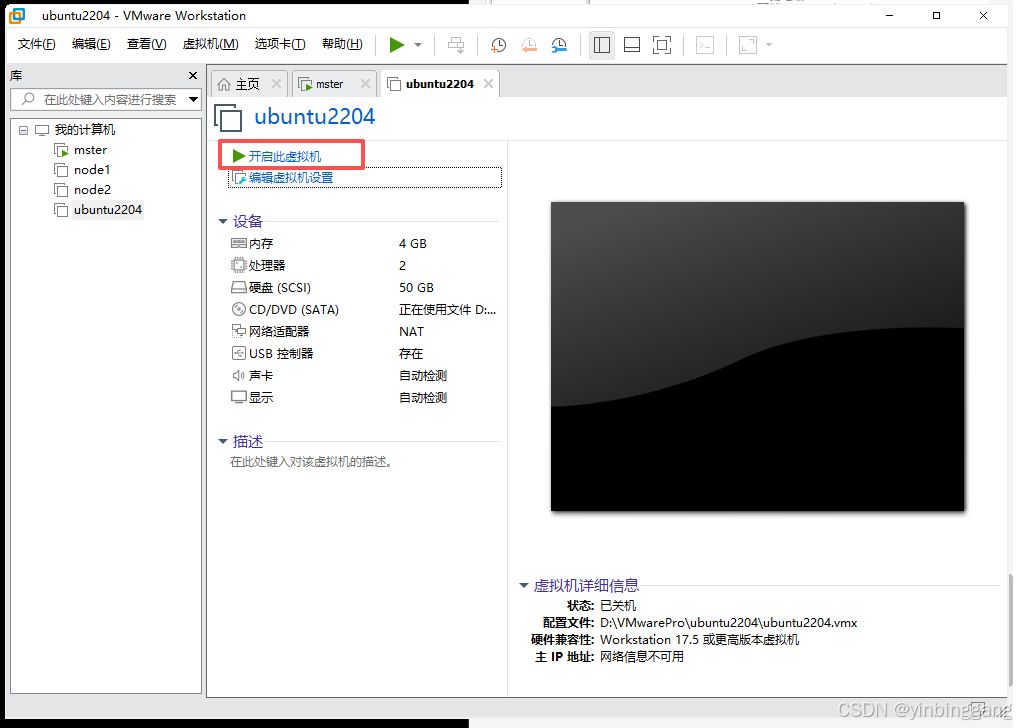Viewport: 1016px width, 728px height.
Task: Click the ubuntu2204.vmx config file path
Action: pos(728,622)
